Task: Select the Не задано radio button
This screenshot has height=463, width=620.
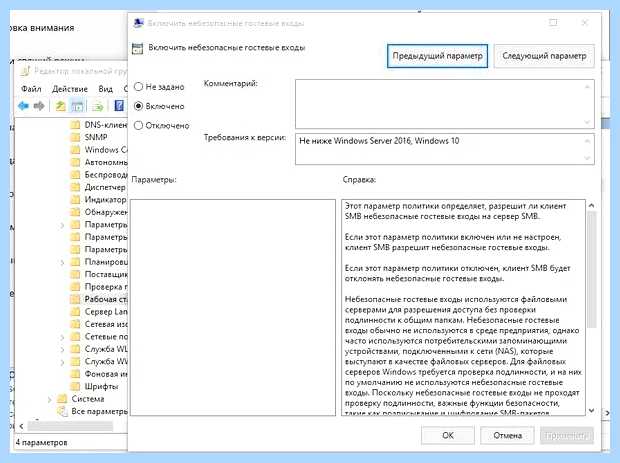Action: [x=138, y=87]
